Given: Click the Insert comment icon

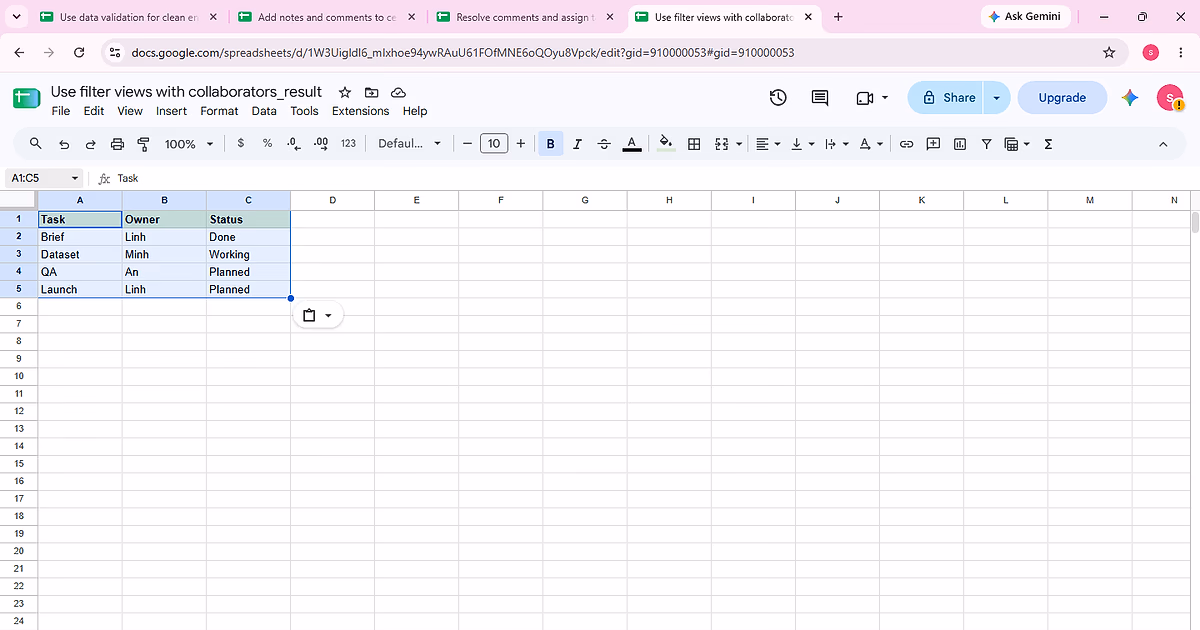Looking at the screenshot, I should click(933, 144).
